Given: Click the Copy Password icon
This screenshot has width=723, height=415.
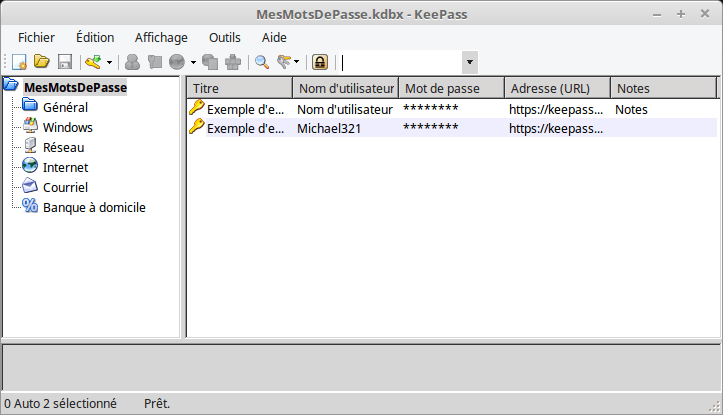Looking at the screenshot, I should [x=155, y=61].
